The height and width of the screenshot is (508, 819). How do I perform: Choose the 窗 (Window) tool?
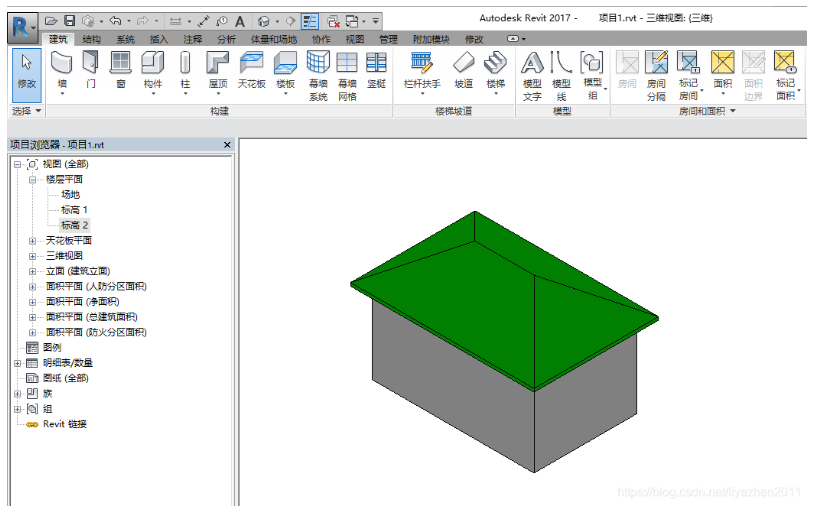(121, 70)
